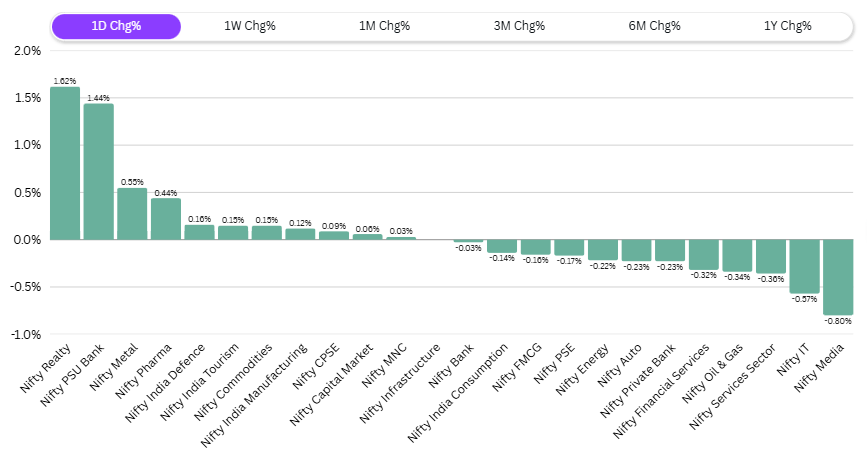Click the Nifty Realty bar
Screen dimensions: 867x457
tap(65, 163)
